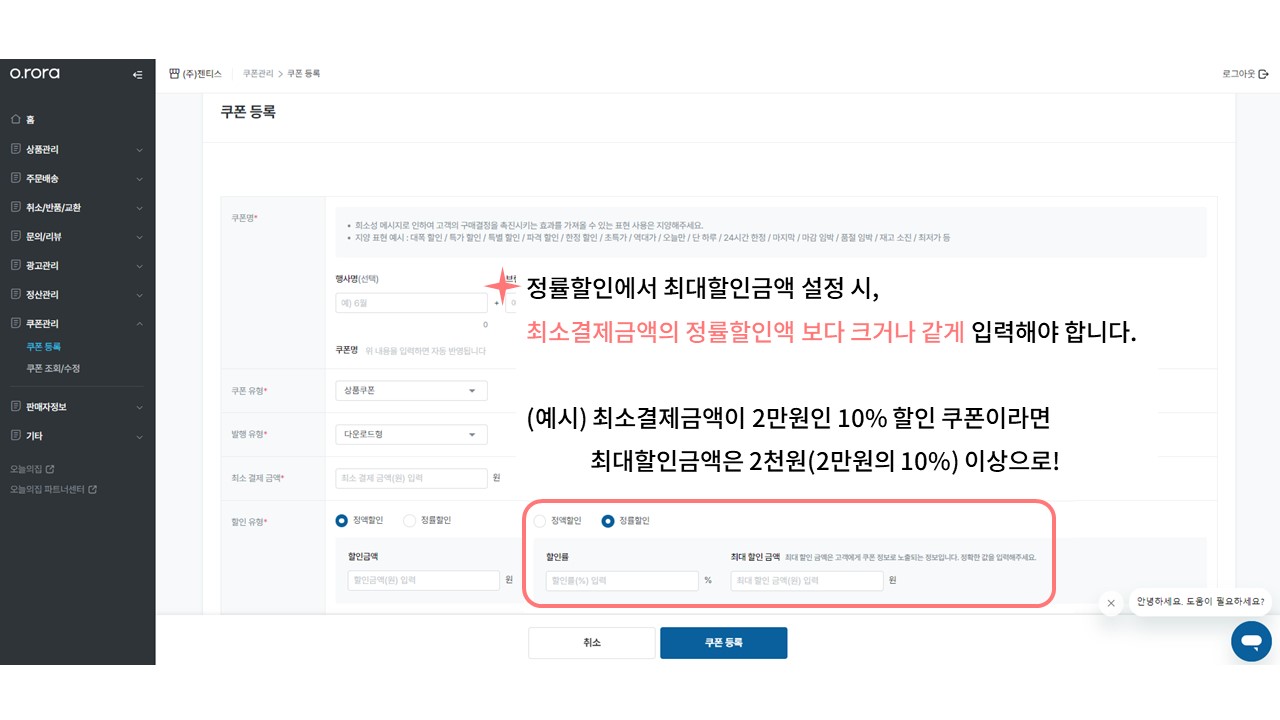Expand the 판매자정보 chevron
Image resolution: width=1280 pixels, height=720 pixels.
[x=139, y=408]
